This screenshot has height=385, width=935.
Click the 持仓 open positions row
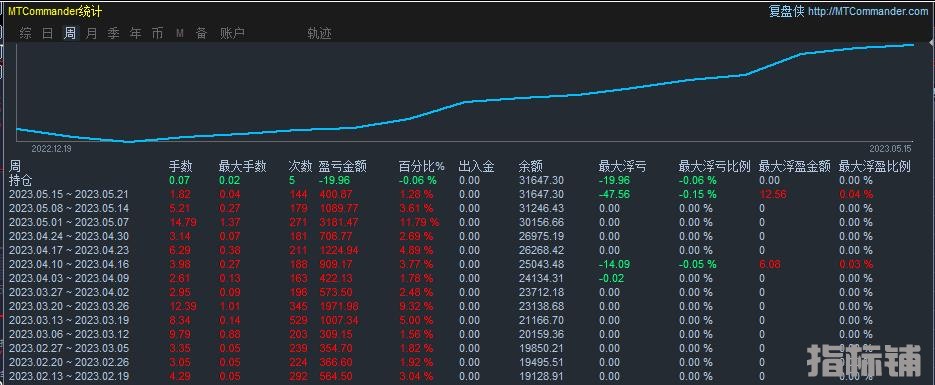tap(468, 180)
